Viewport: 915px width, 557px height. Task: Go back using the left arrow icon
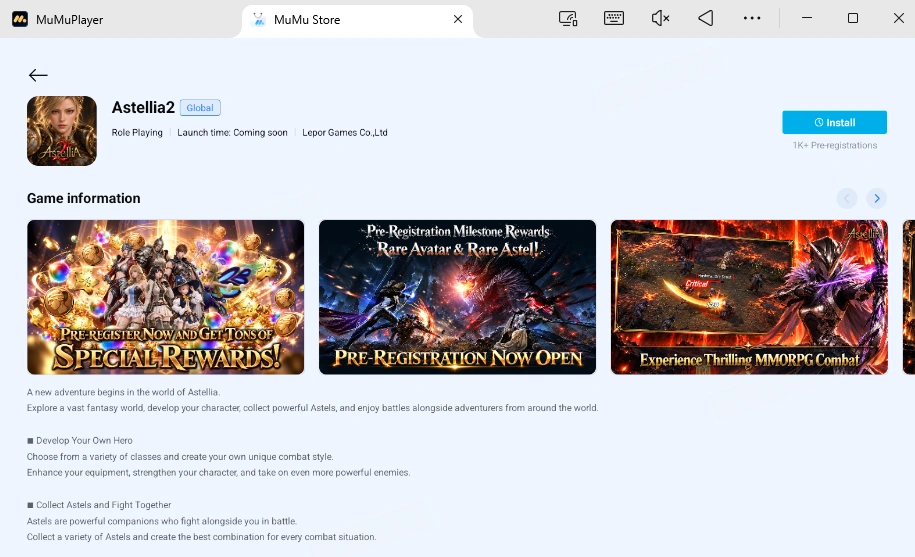coord(38,75)
